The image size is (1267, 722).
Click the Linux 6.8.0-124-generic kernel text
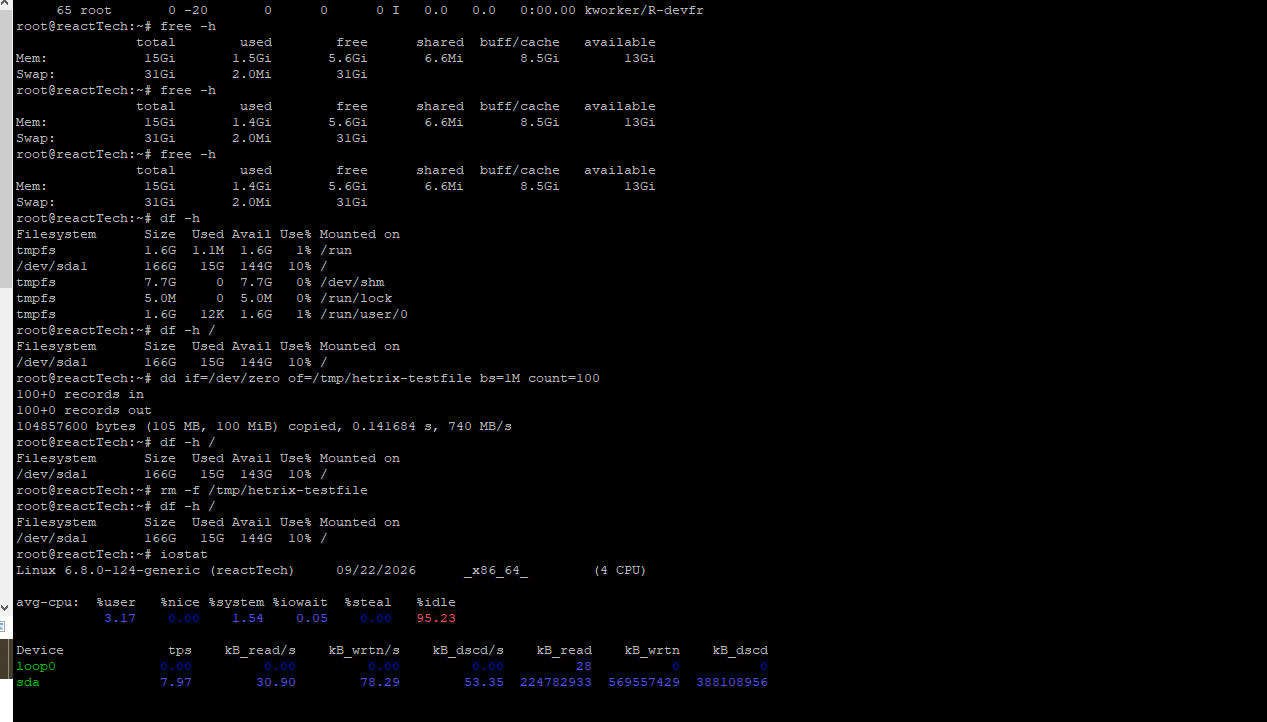[x=108, y=570]
